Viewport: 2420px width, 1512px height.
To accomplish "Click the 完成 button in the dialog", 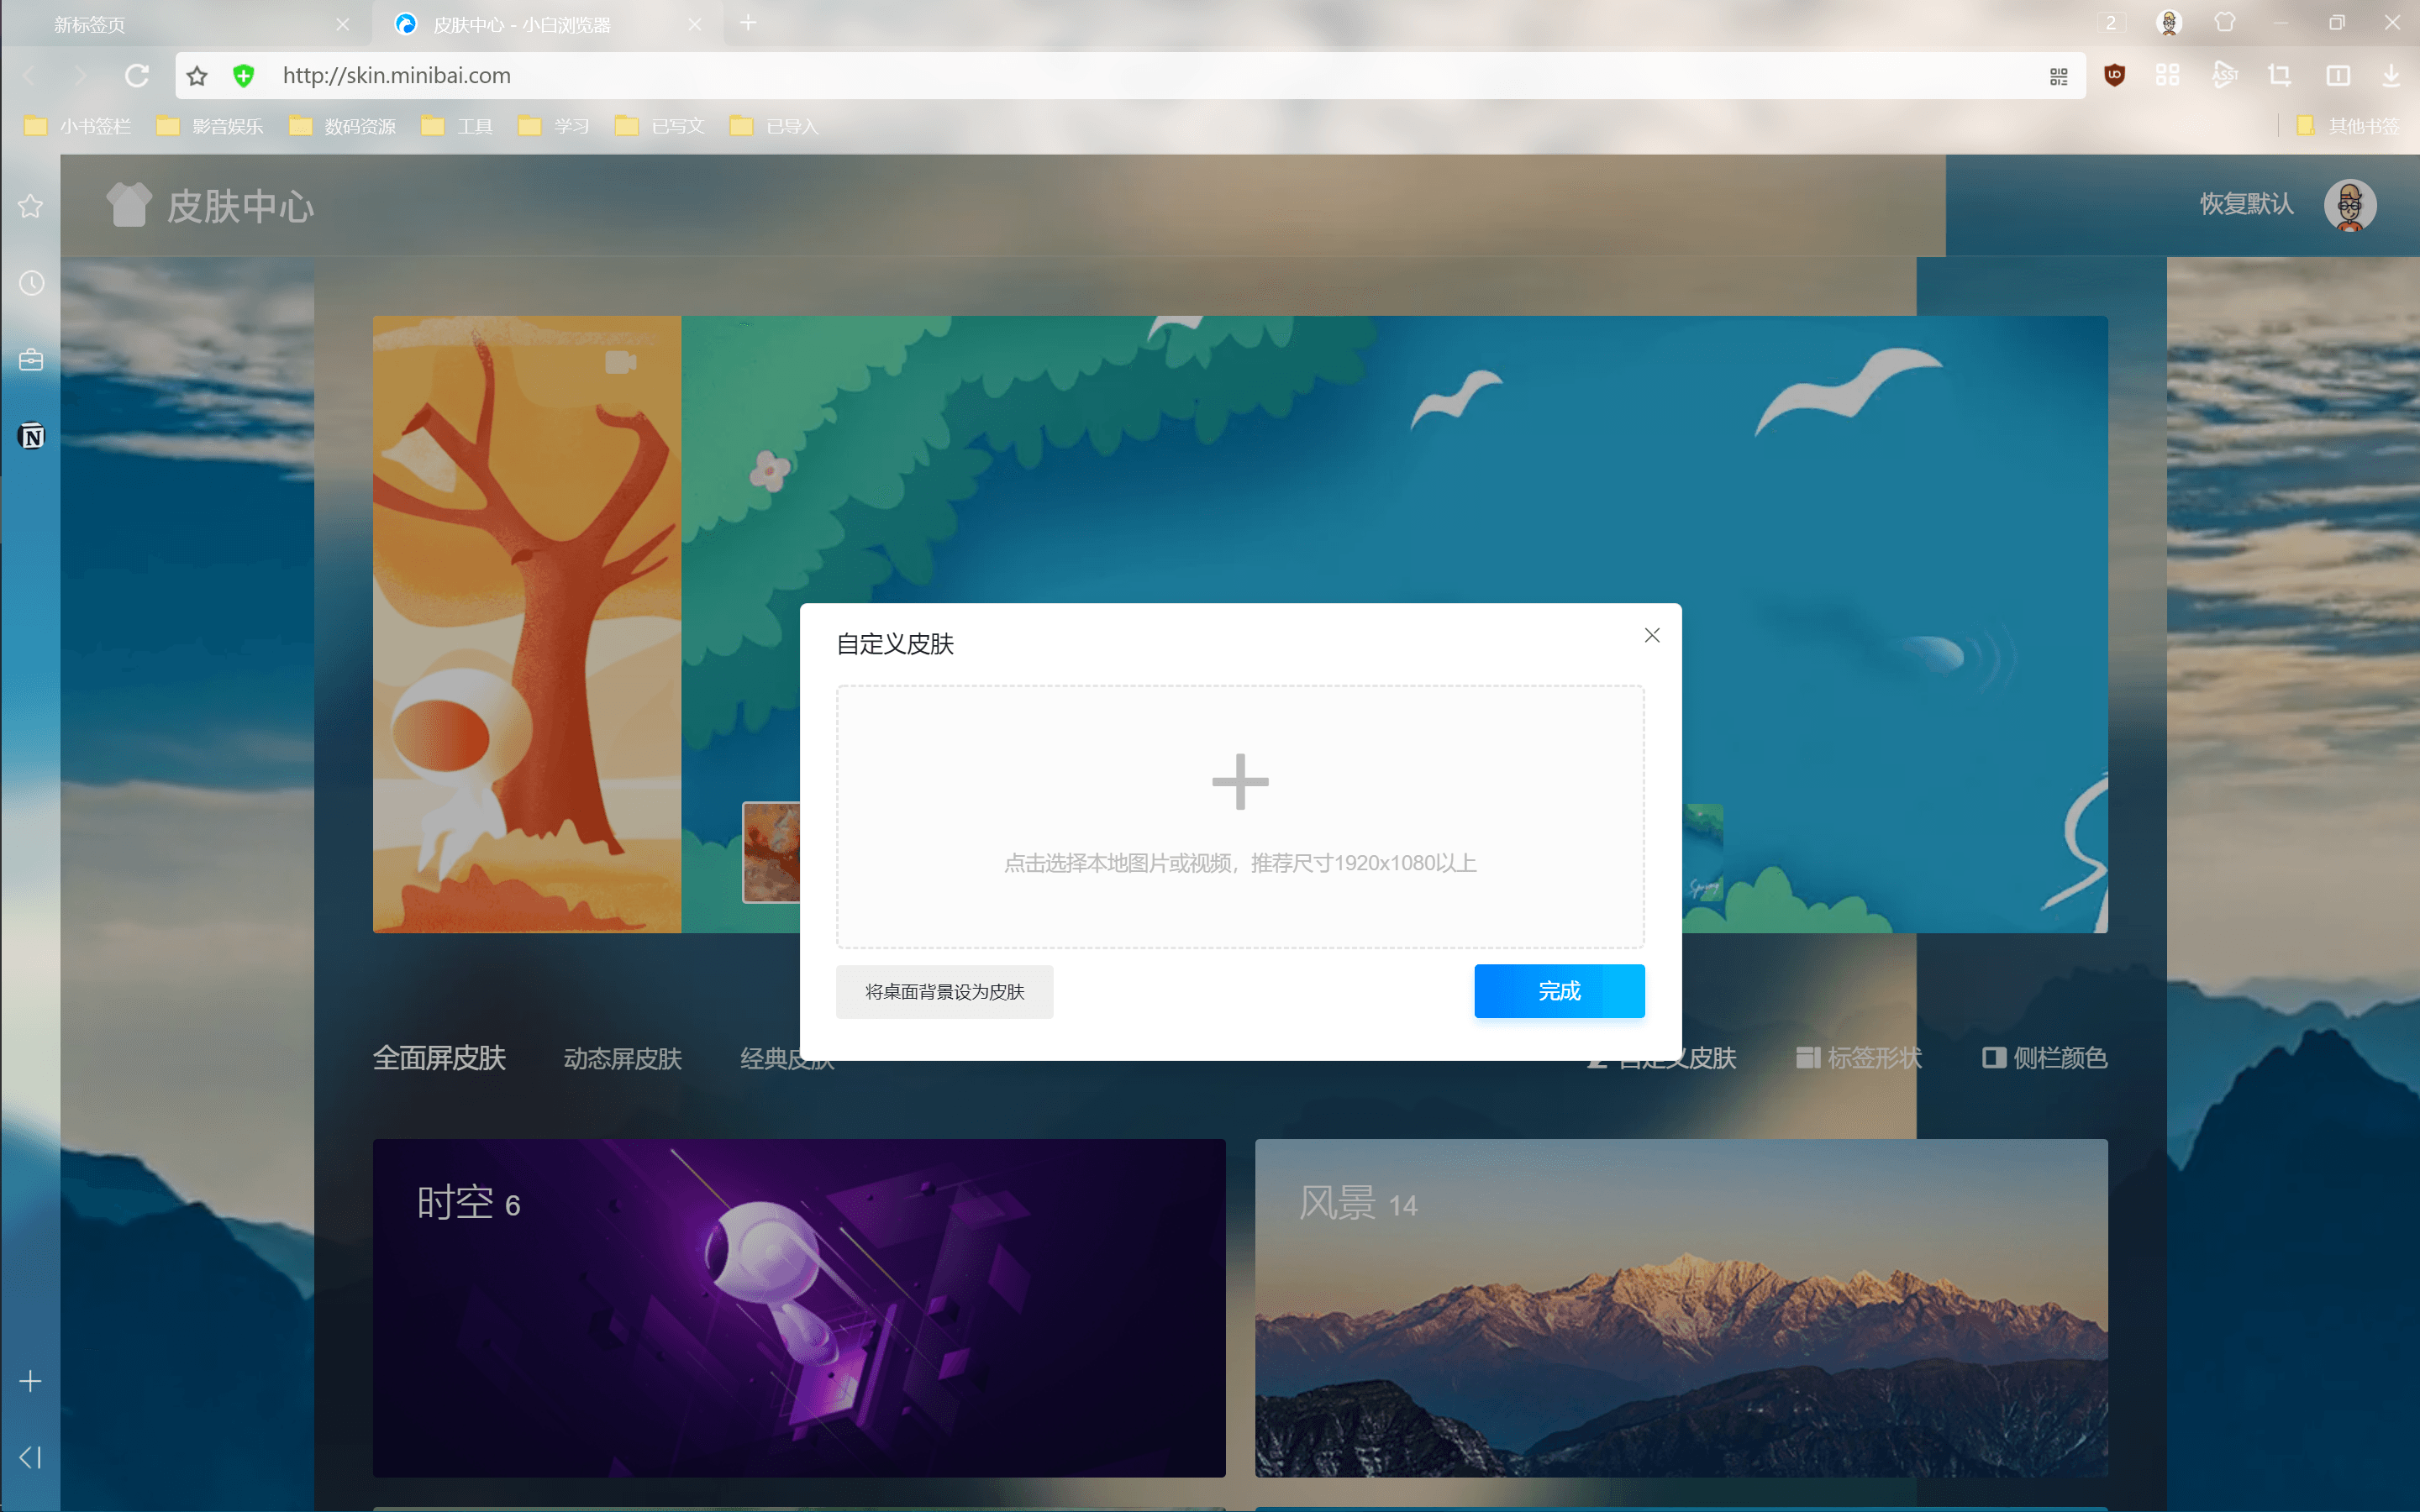I will (x=1559, y=991).
